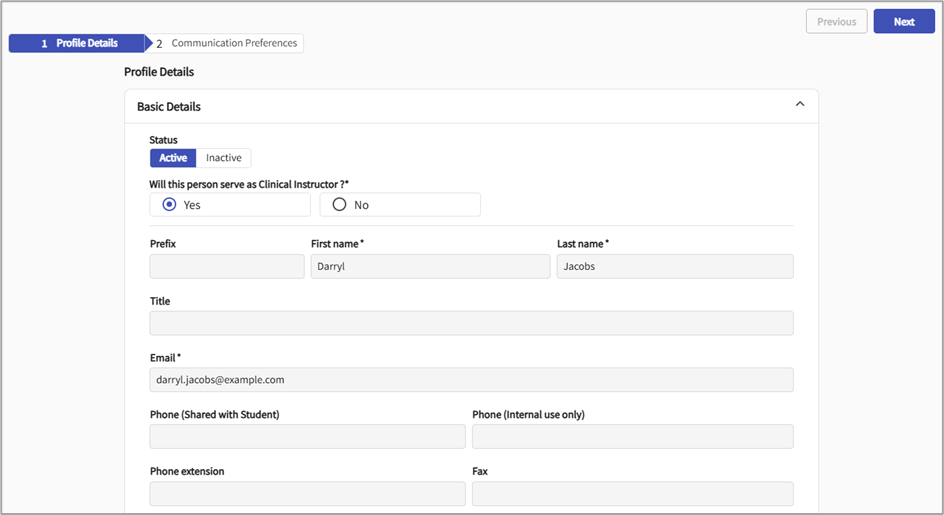Click the First name field
Image resolution: width=944 pixels, height=515 pixels.
coord(430,266)
